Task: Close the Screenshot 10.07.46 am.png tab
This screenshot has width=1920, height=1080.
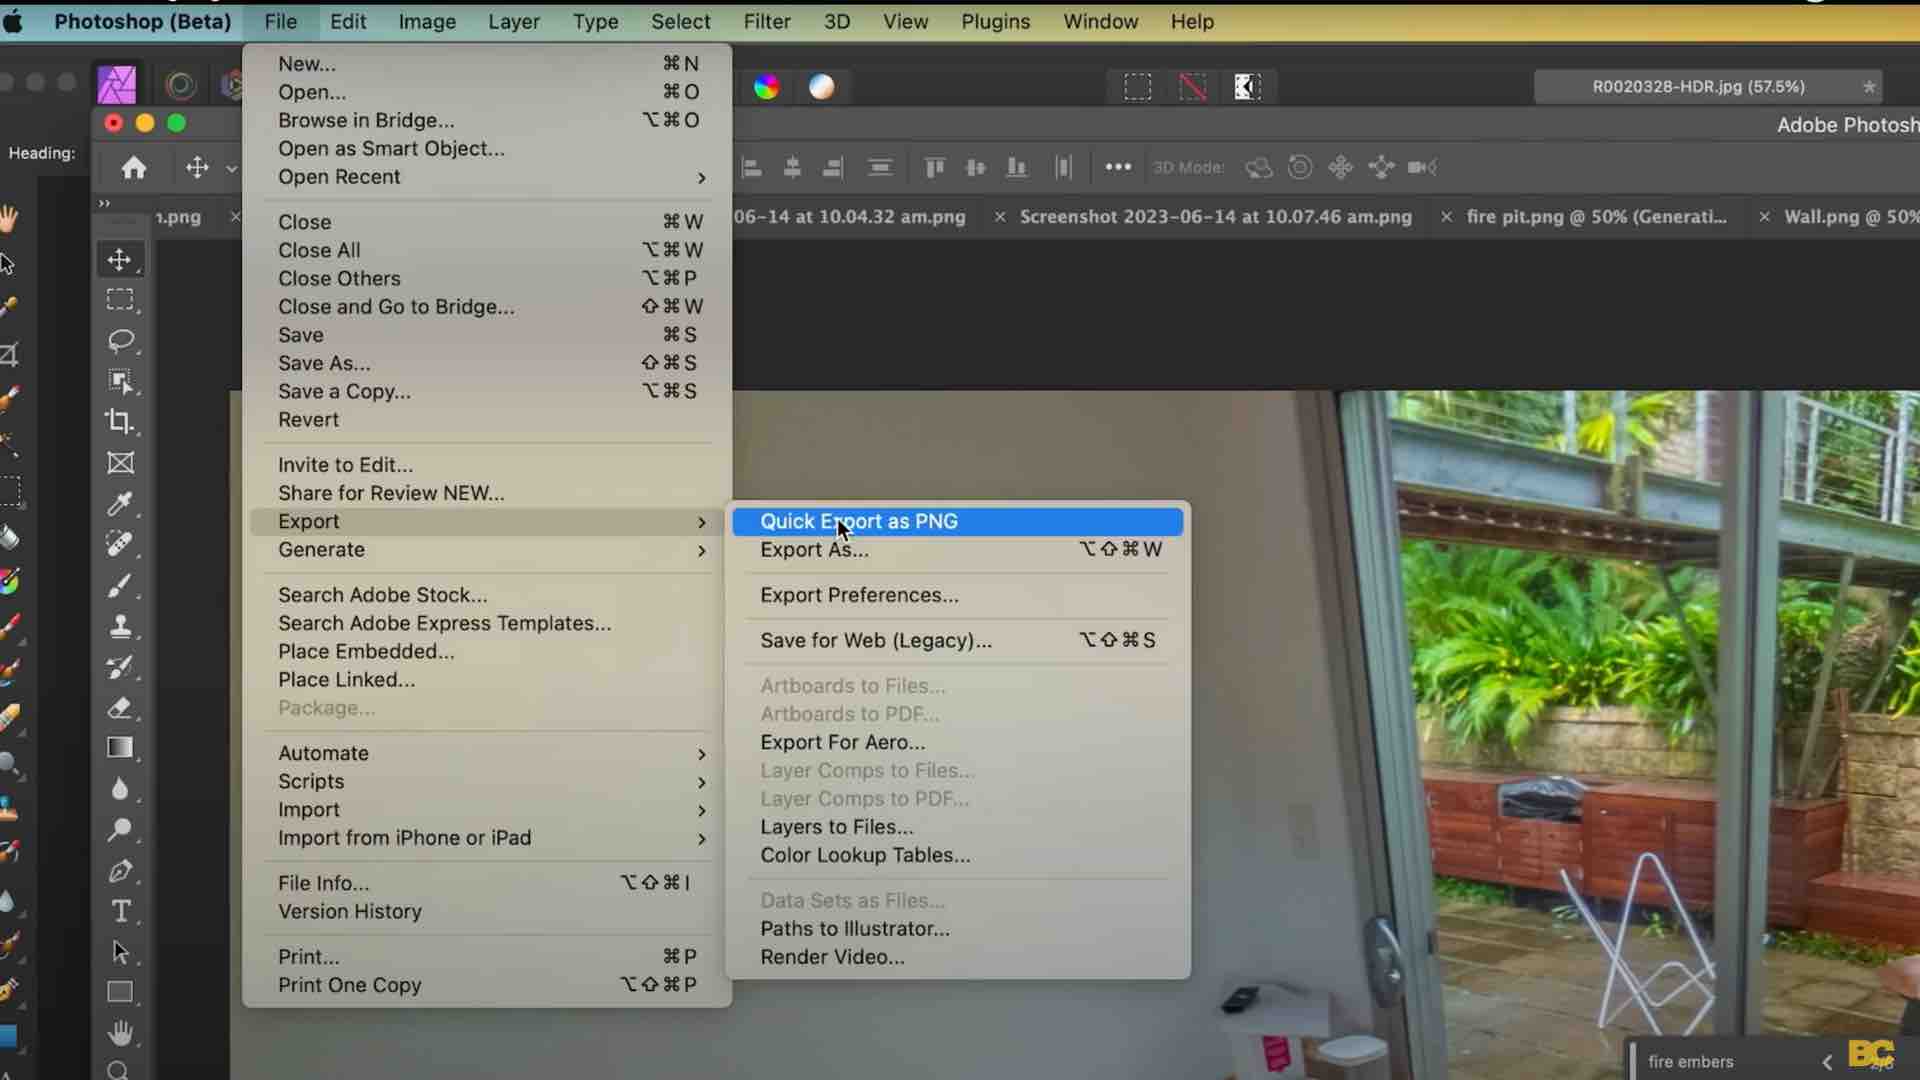Action: tap(999, 217)
